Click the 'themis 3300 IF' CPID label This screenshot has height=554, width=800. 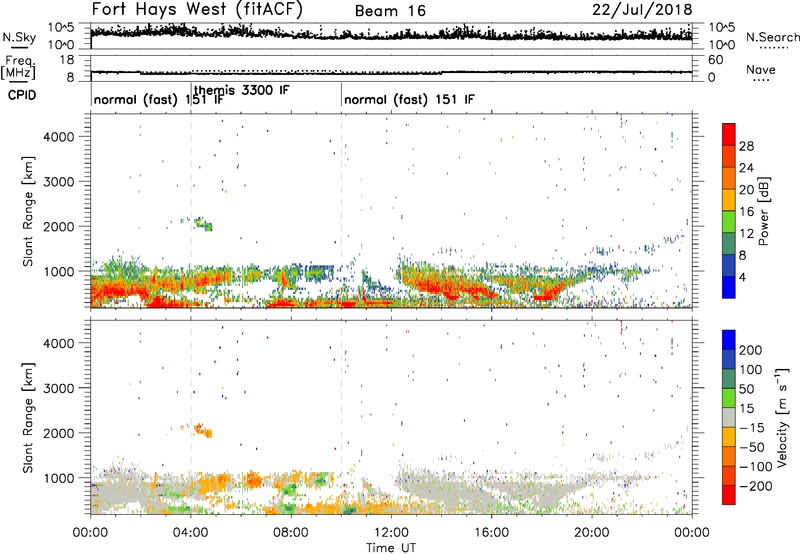coord(242,90)
